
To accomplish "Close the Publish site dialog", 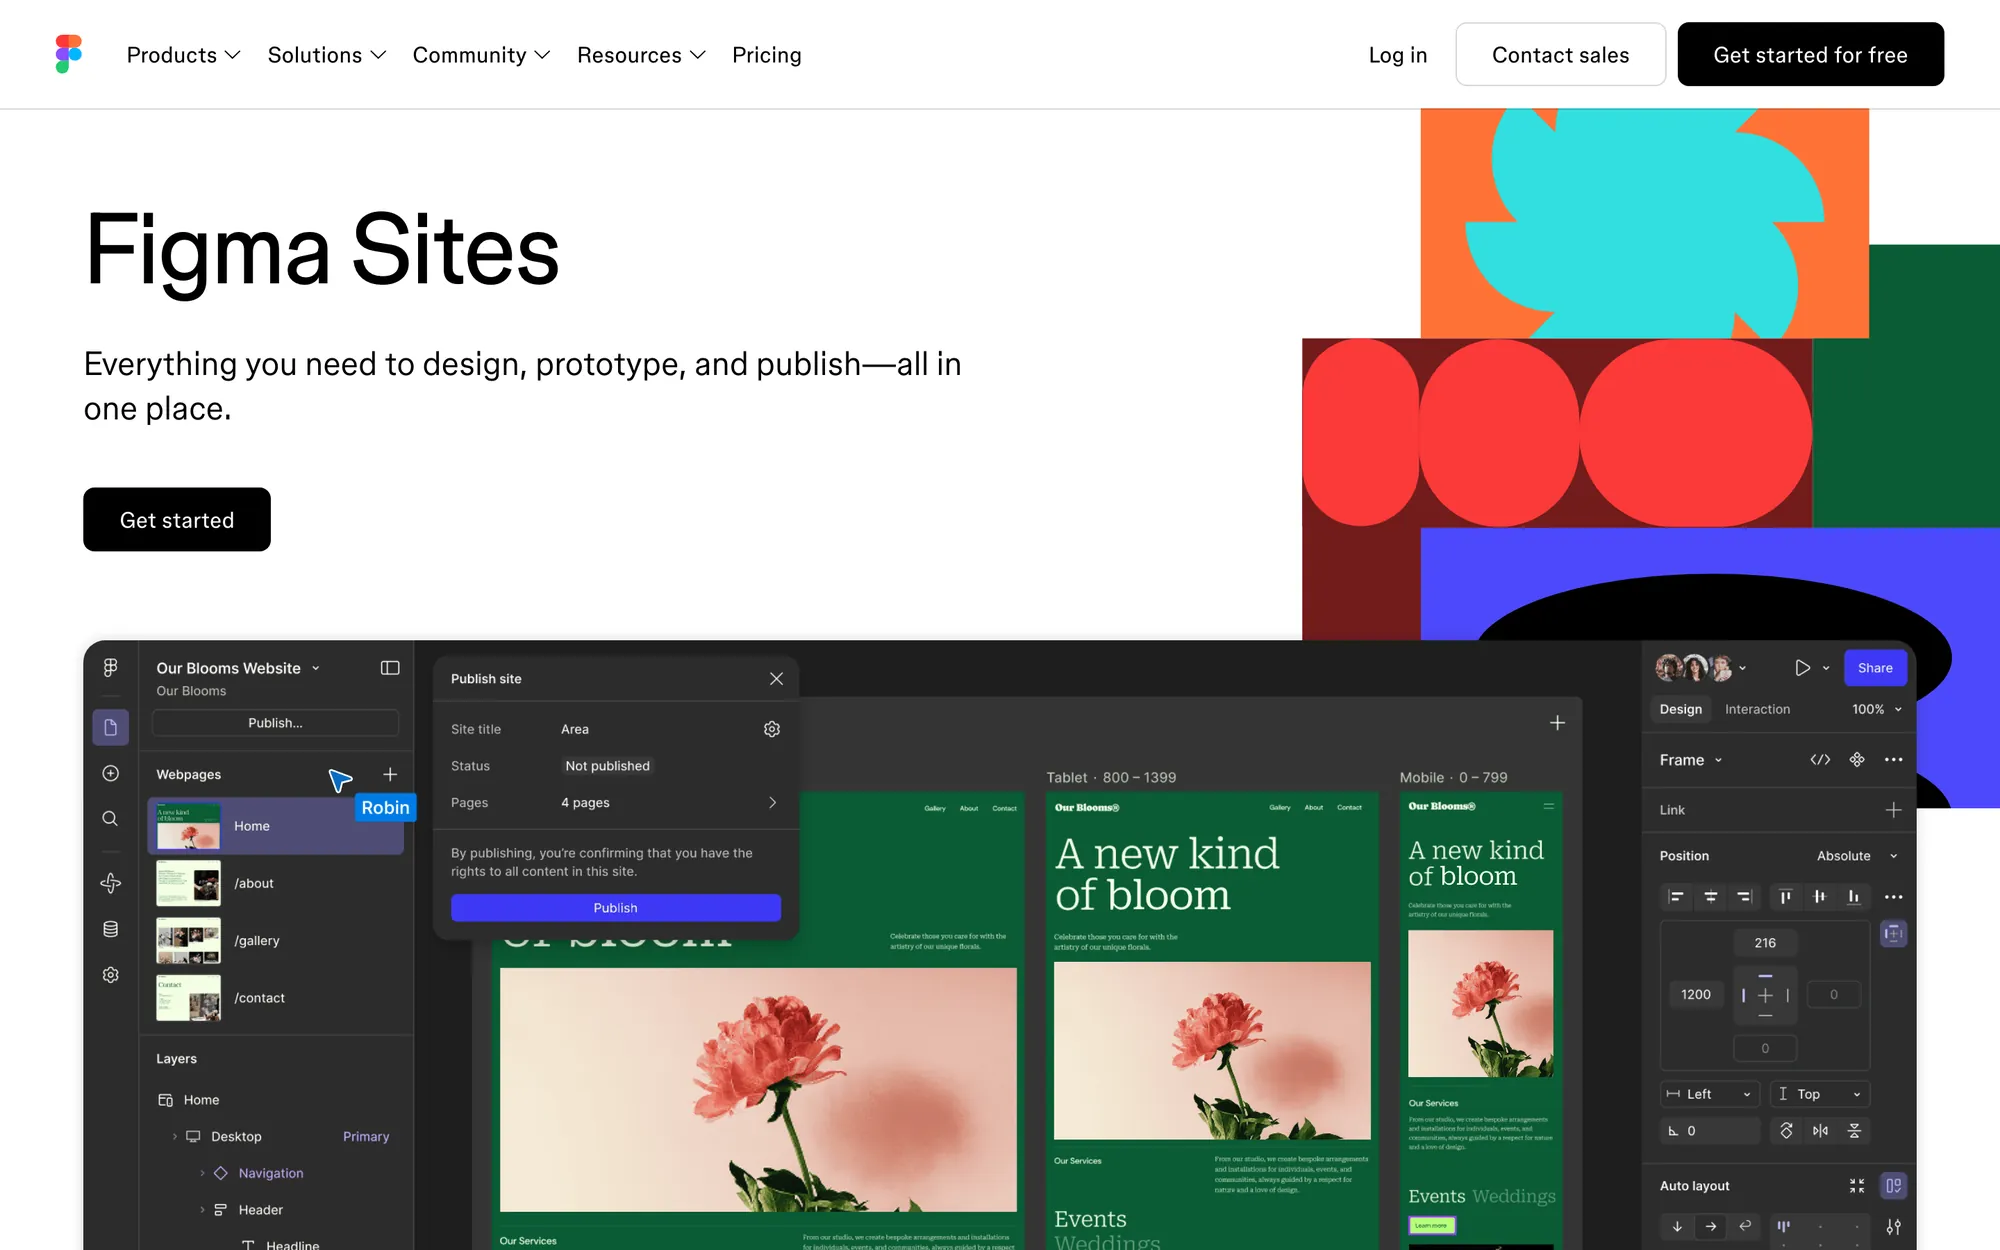I will coord(776,678).
